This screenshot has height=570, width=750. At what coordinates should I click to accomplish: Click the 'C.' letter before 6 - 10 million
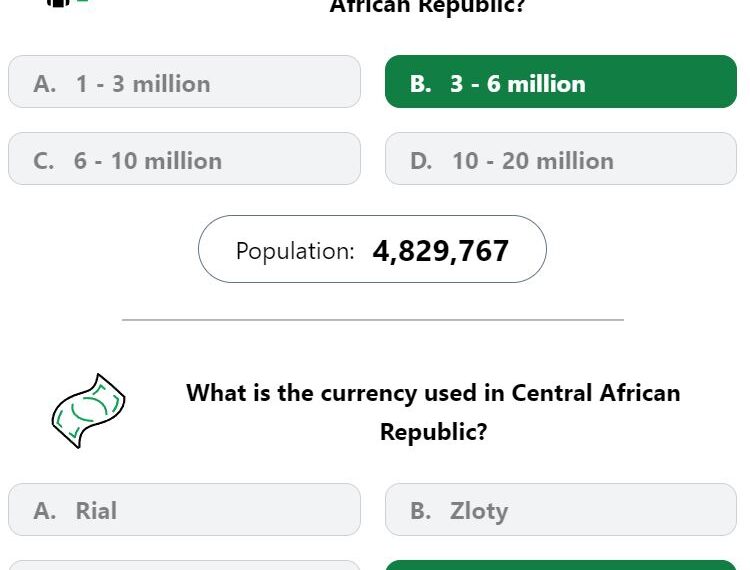click(x=44, y=161)
